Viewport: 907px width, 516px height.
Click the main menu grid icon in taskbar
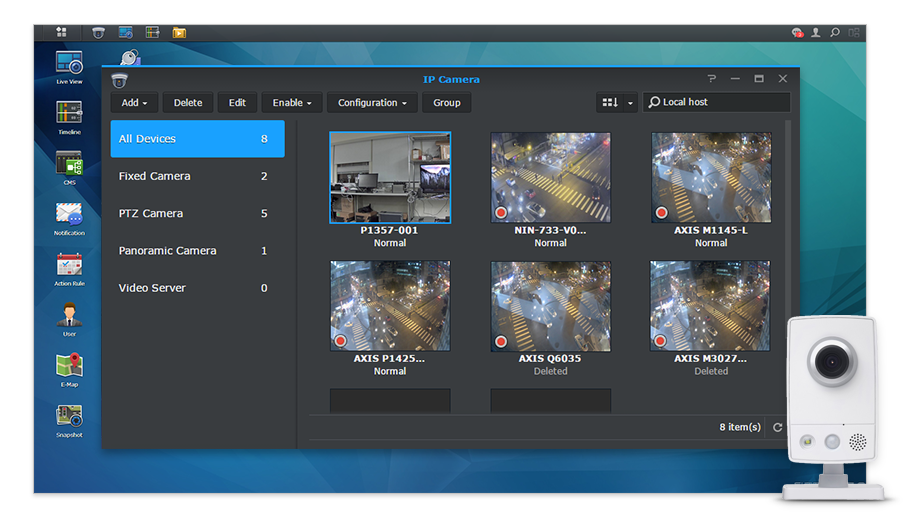[x=61, y=33]
